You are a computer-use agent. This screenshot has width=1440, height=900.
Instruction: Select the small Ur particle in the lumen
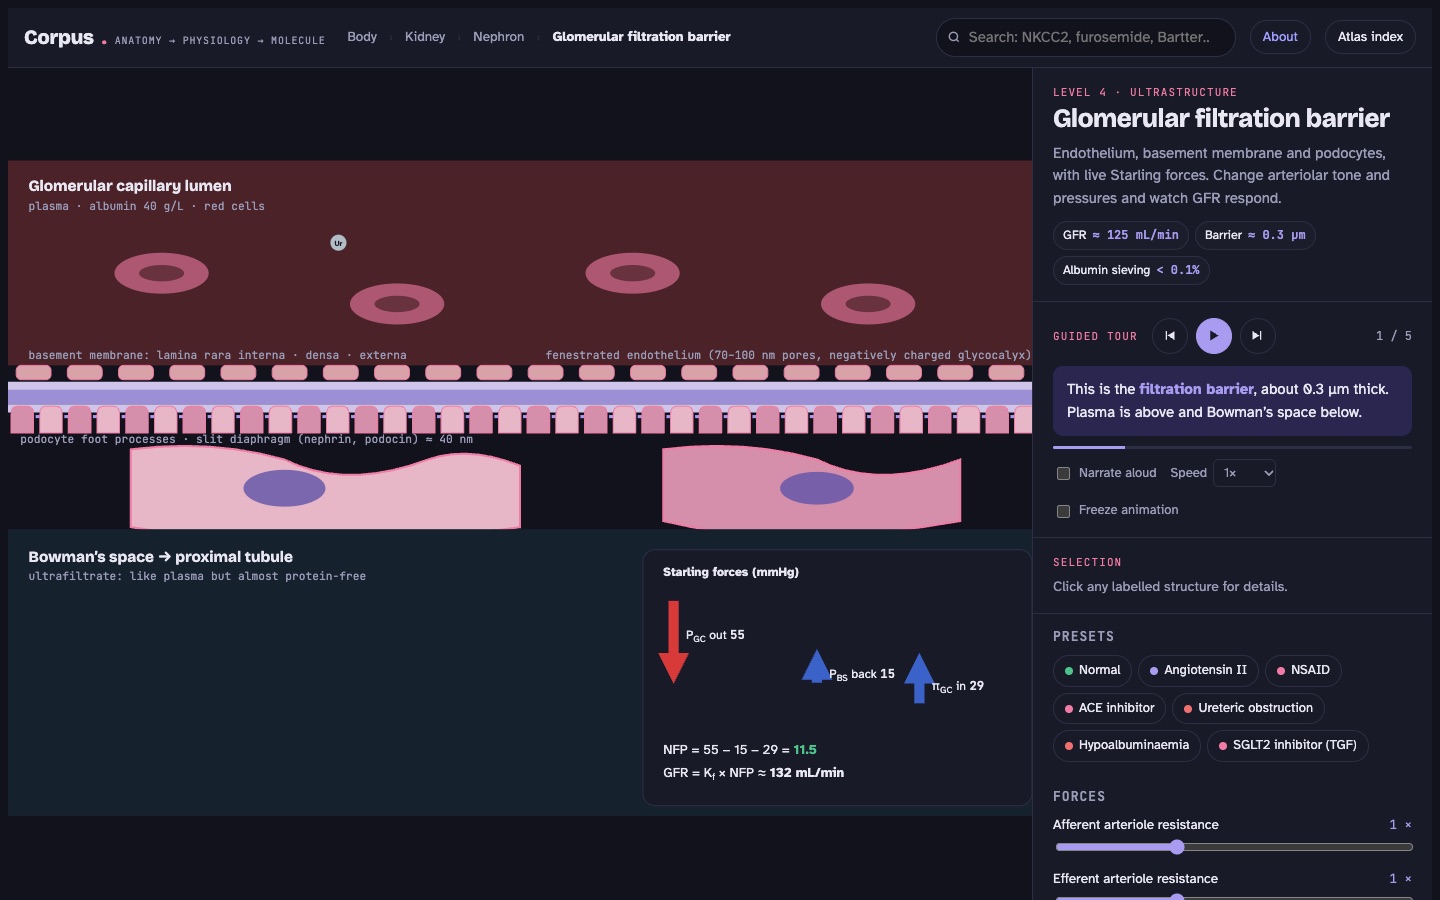[339, 243]
